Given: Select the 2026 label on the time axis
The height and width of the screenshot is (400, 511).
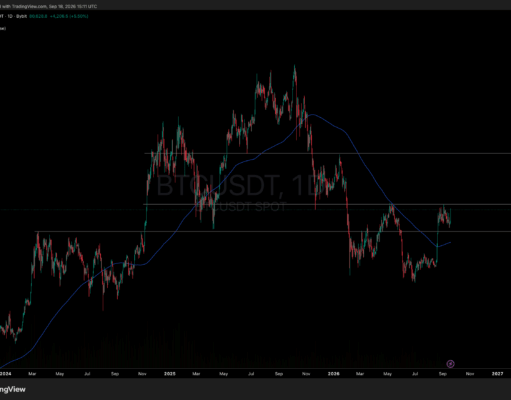Looking at the screenshot, I should [x=333, y=374].
